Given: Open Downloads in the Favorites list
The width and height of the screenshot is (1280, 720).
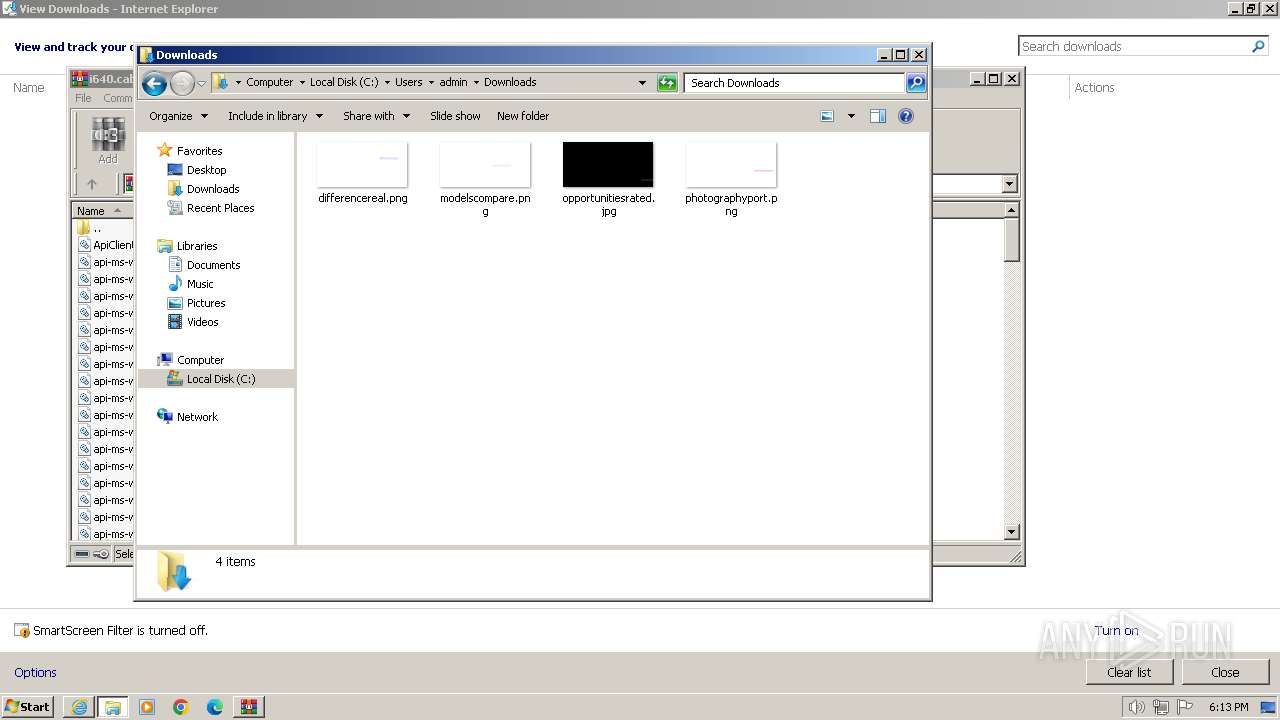Looking at the screenshot, I should [x=212, y=189].
